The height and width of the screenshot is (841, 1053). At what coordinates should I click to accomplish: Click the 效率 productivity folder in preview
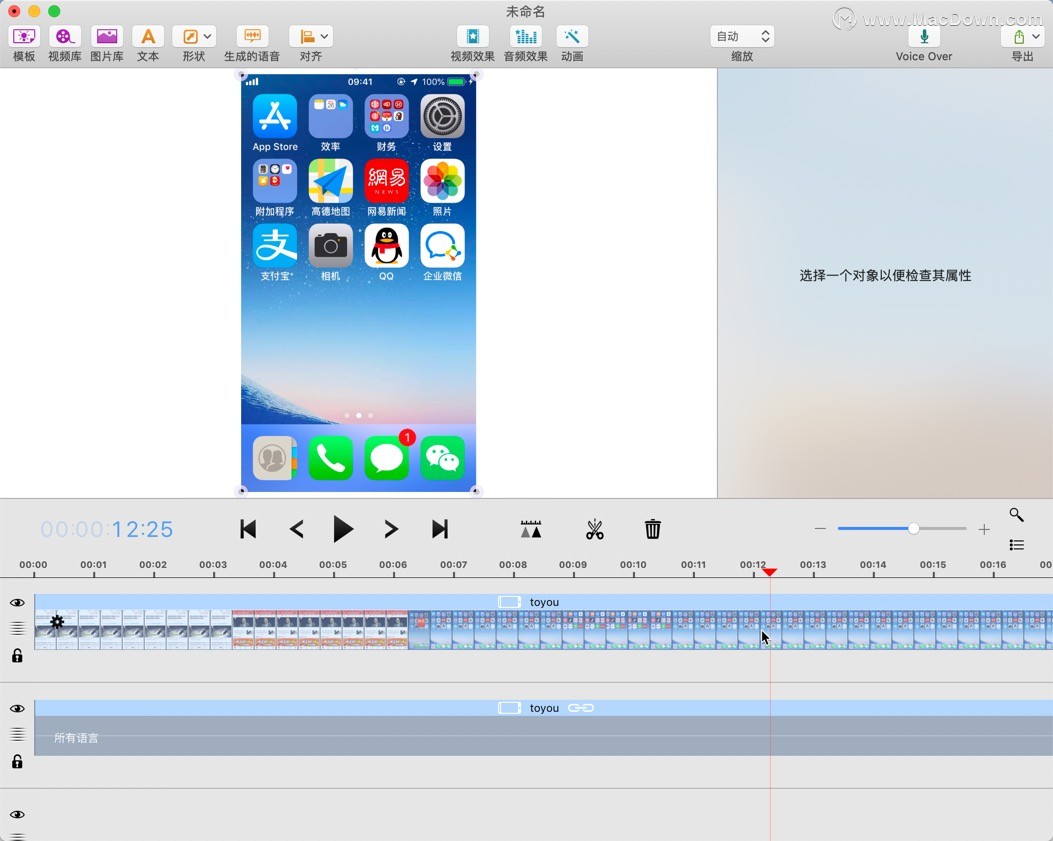(x=330, y=116)
